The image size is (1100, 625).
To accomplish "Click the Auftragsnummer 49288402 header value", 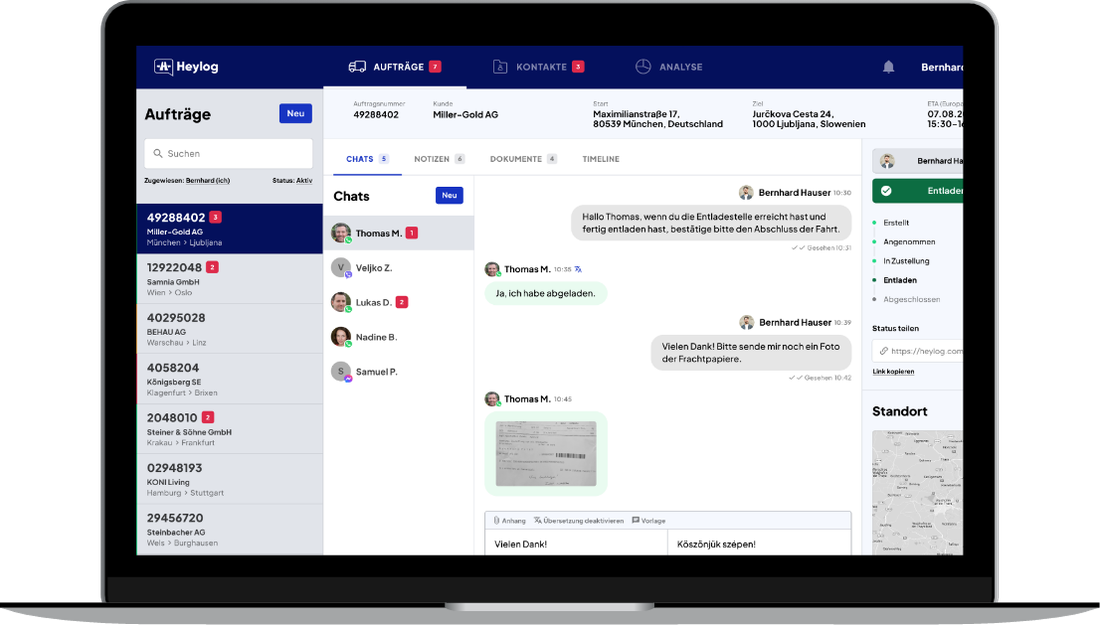I will point(376,114).
